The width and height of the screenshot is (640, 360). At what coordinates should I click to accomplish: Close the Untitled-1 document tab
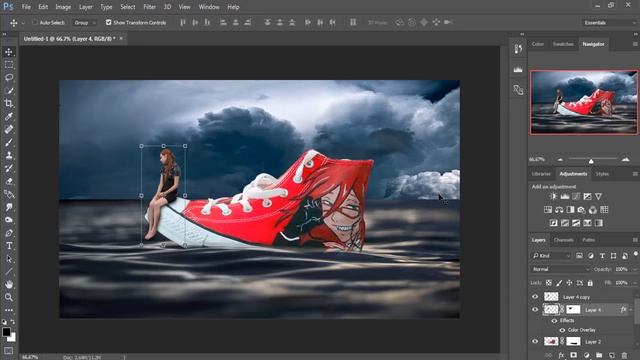pos(121,38)
